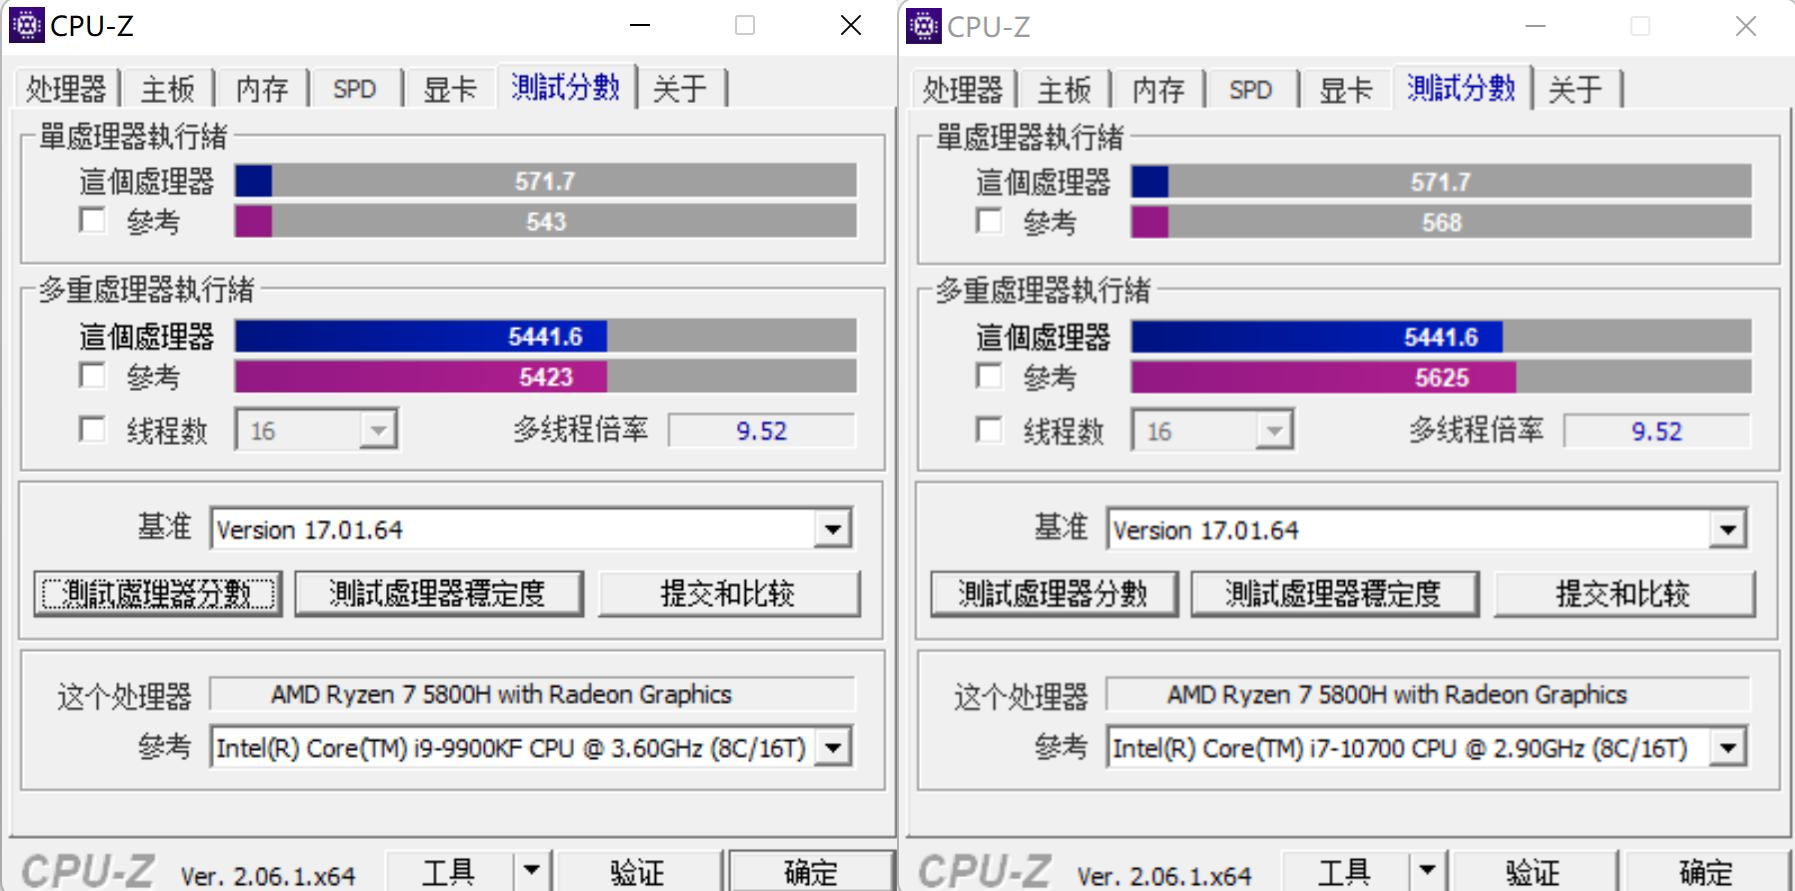This screenshot has height=891, width=1795.
Task: Click 确定 button in right window
Action: 1707,872
